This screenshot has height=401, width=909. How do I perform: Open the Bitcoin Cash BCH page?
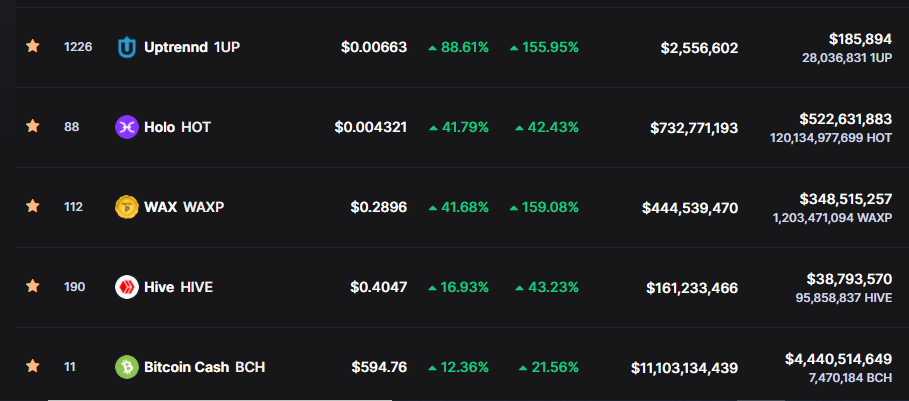pos(205,367)
